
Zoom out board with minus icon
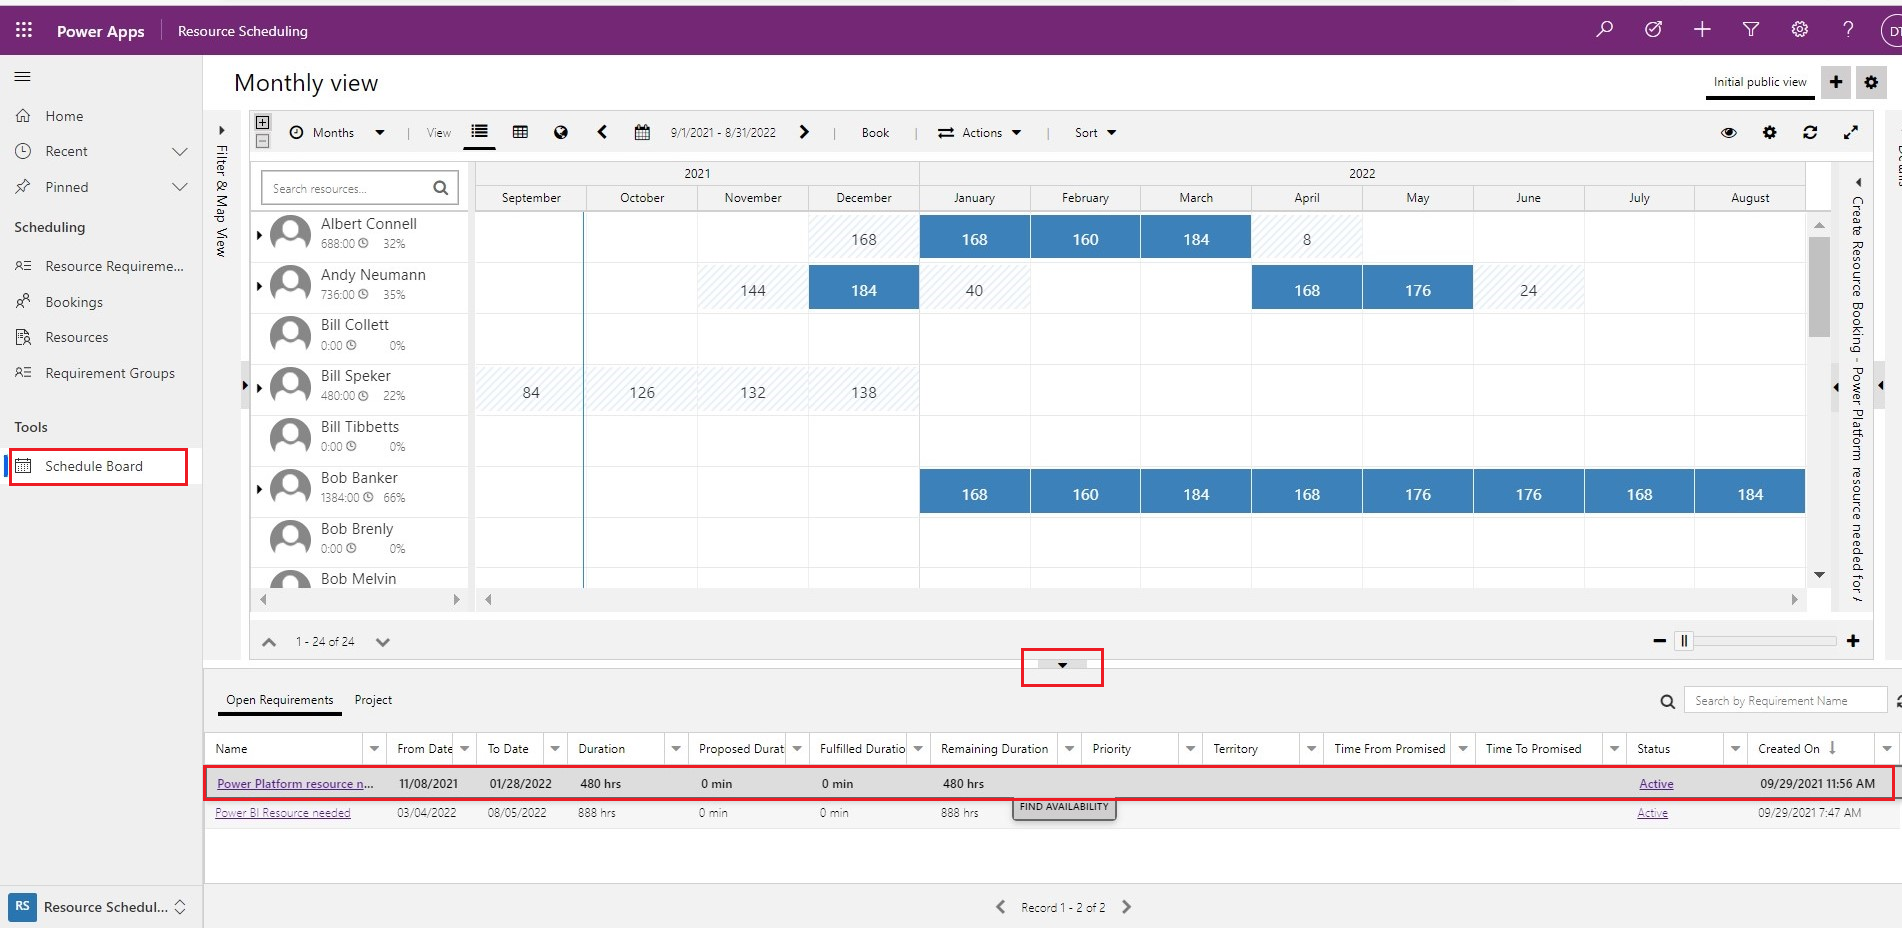[x=1660, y=641]
